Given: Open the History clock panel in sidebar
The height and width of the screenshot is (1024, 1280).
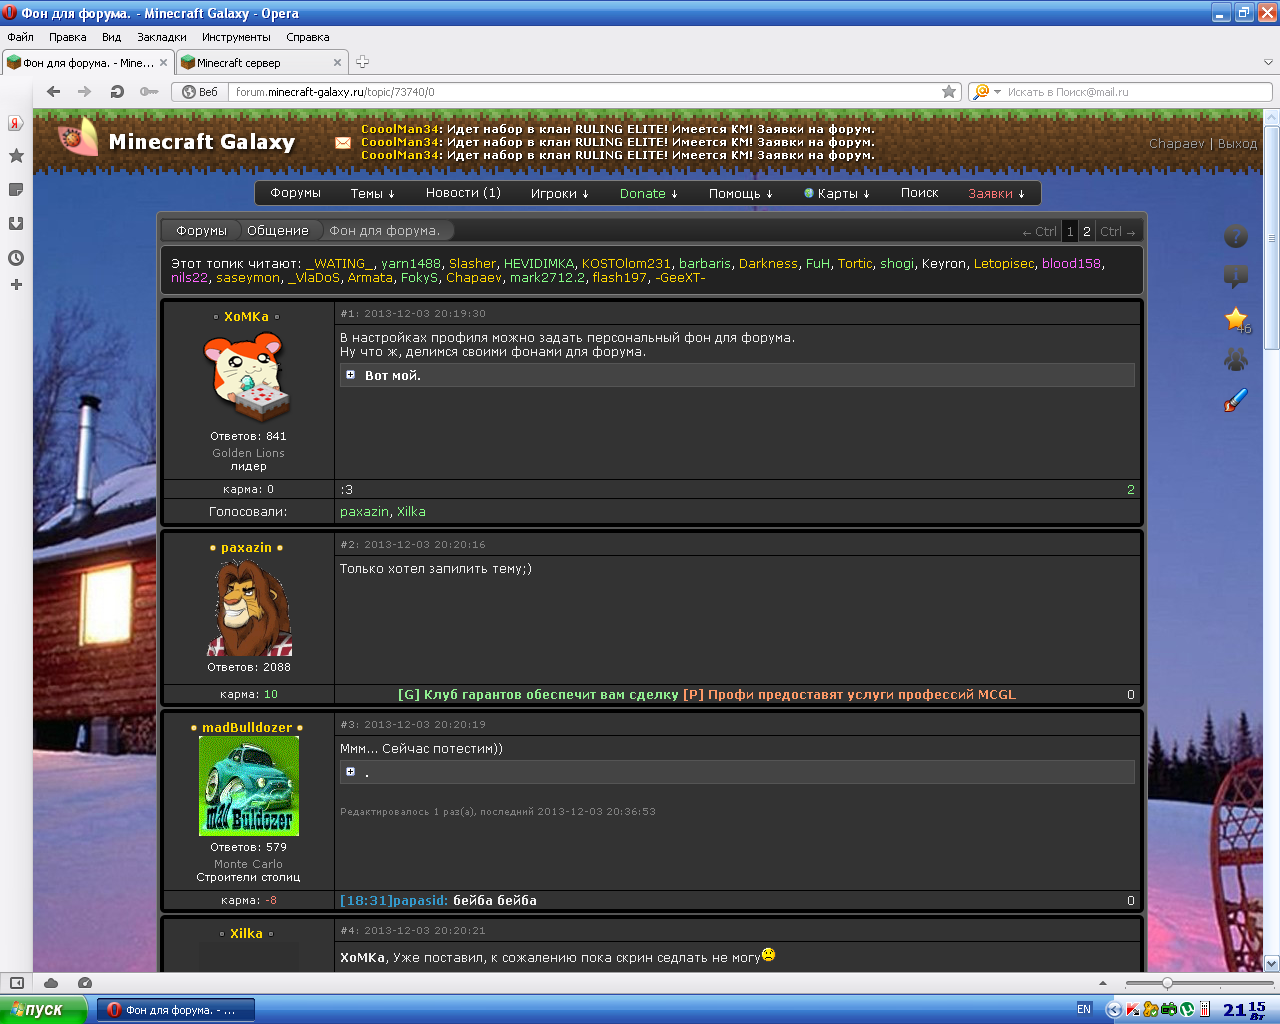Looking at the screenshot, I should click(x=16, y=257).
